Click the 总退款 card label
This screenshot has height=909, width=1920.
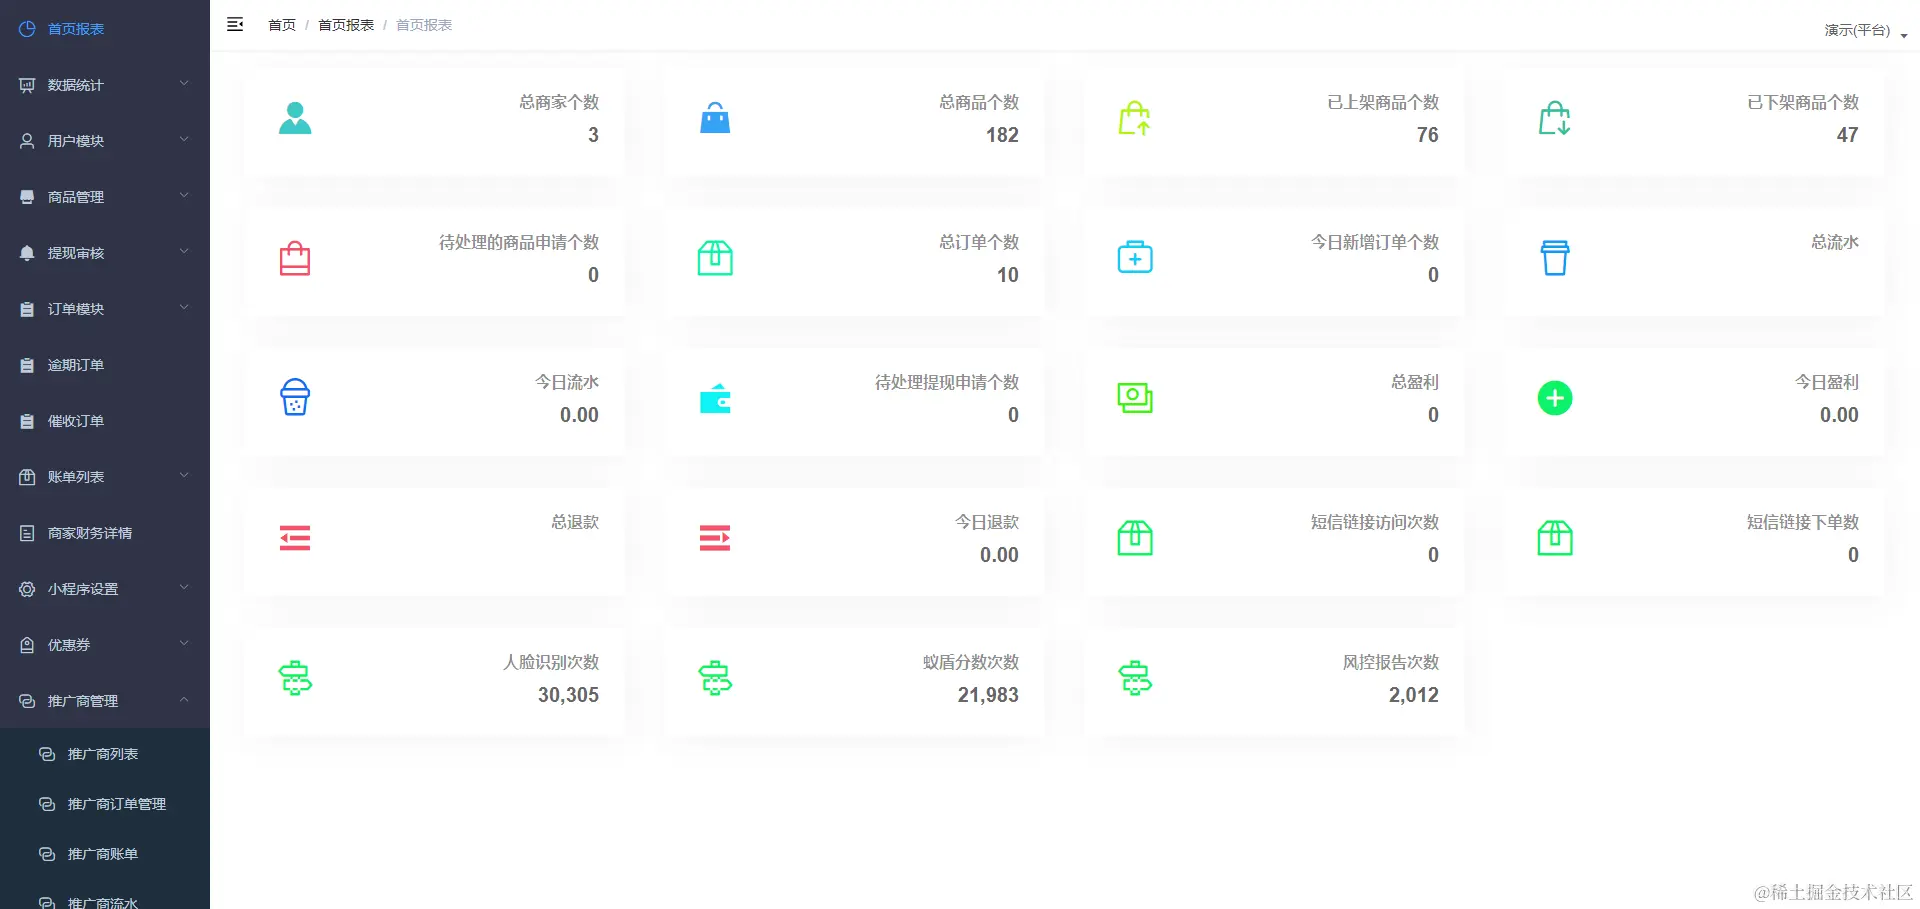pyautogui.click(x=575, y=522)
